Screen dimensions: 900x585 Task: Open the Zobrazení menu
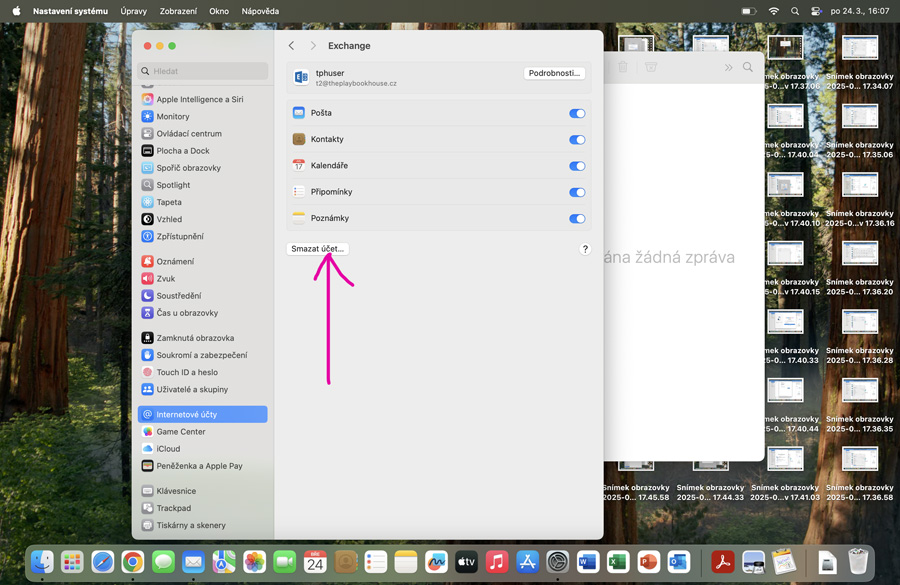(178, 11)
